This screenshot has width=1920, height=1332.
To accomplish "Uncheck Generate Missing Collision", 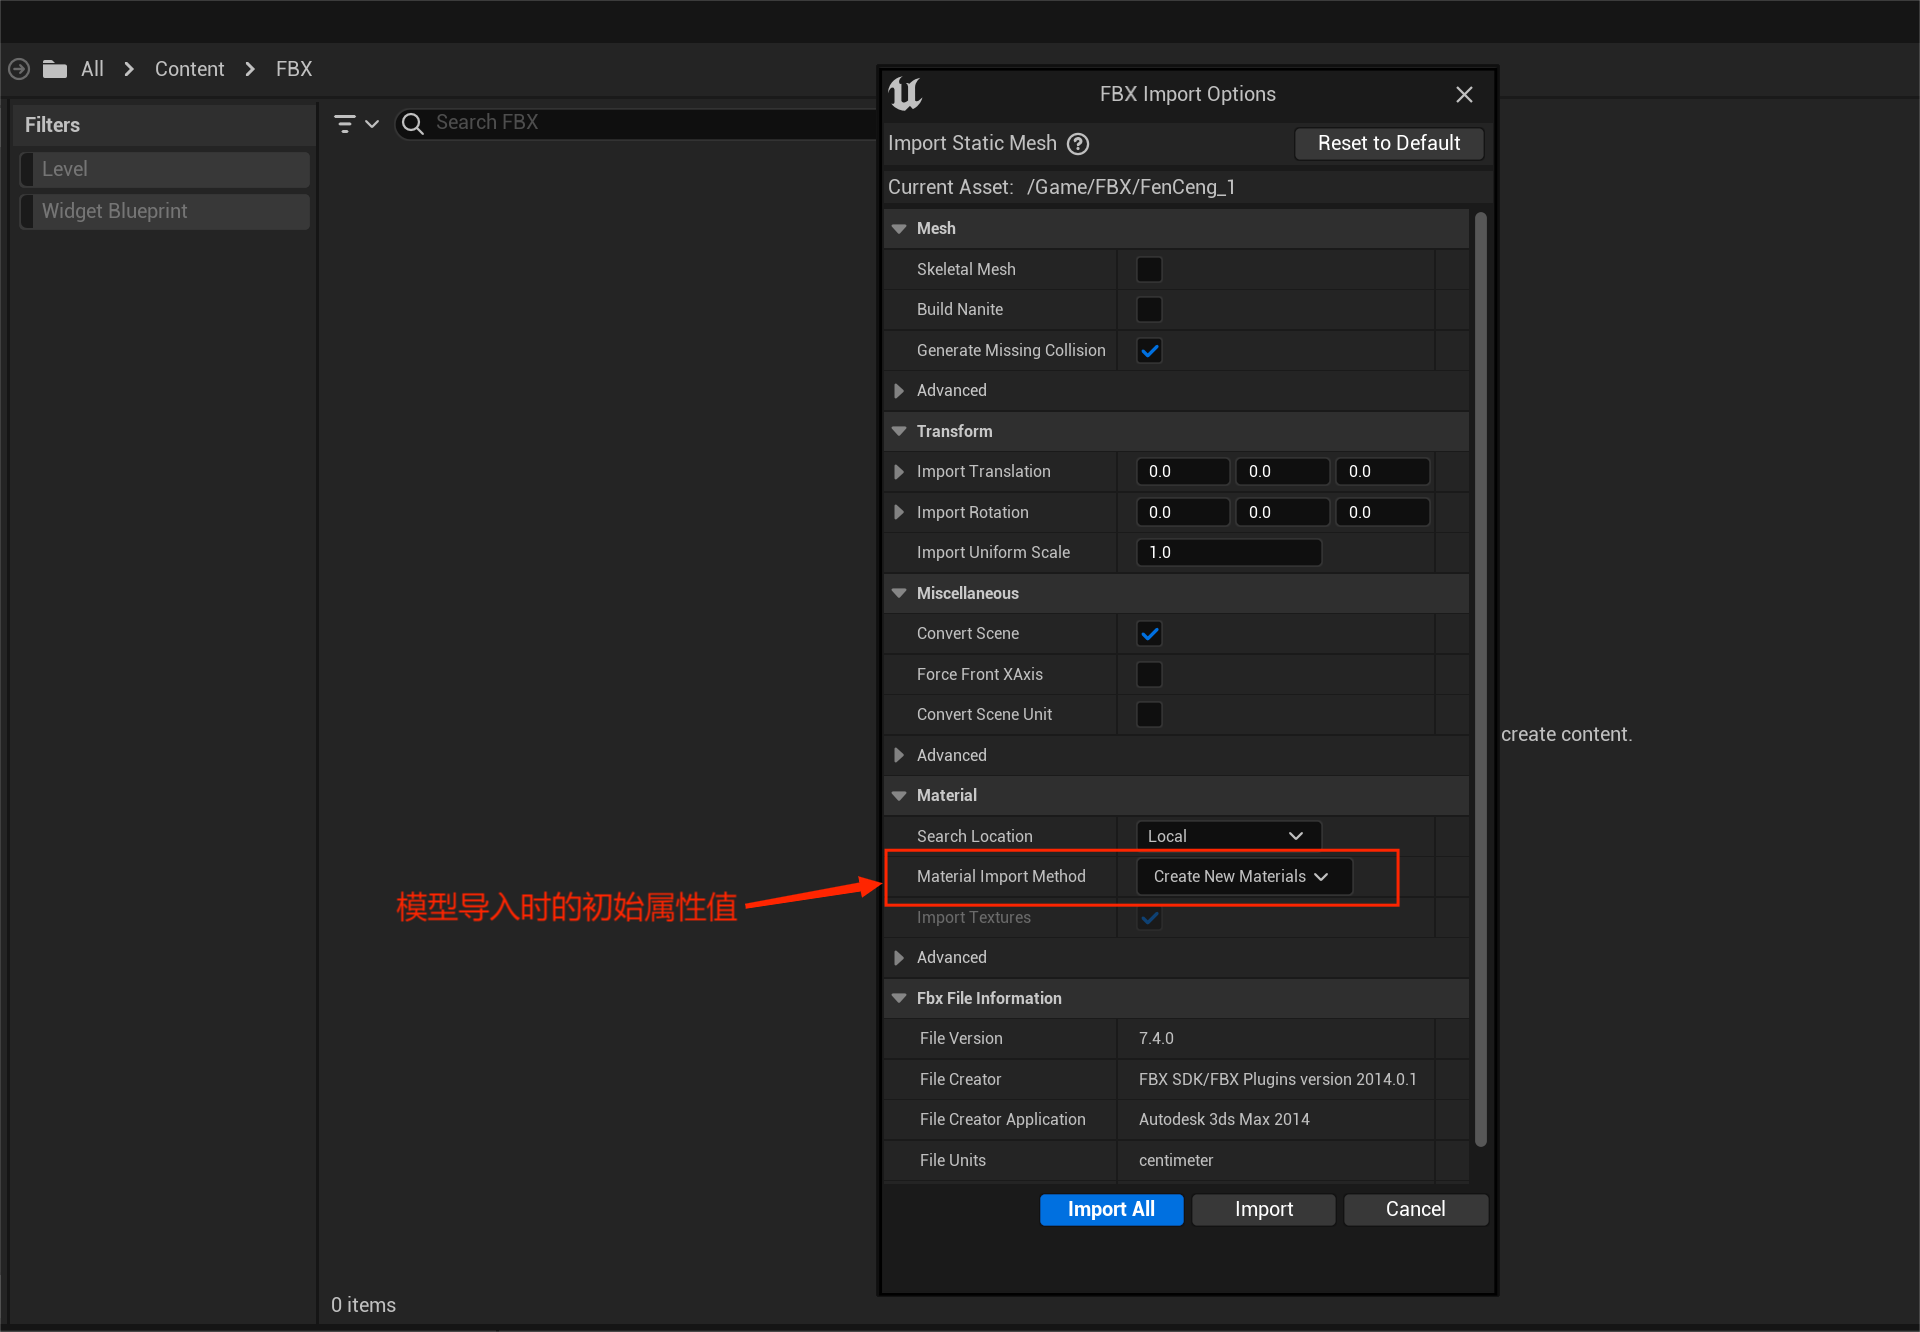I will 1150,351.
